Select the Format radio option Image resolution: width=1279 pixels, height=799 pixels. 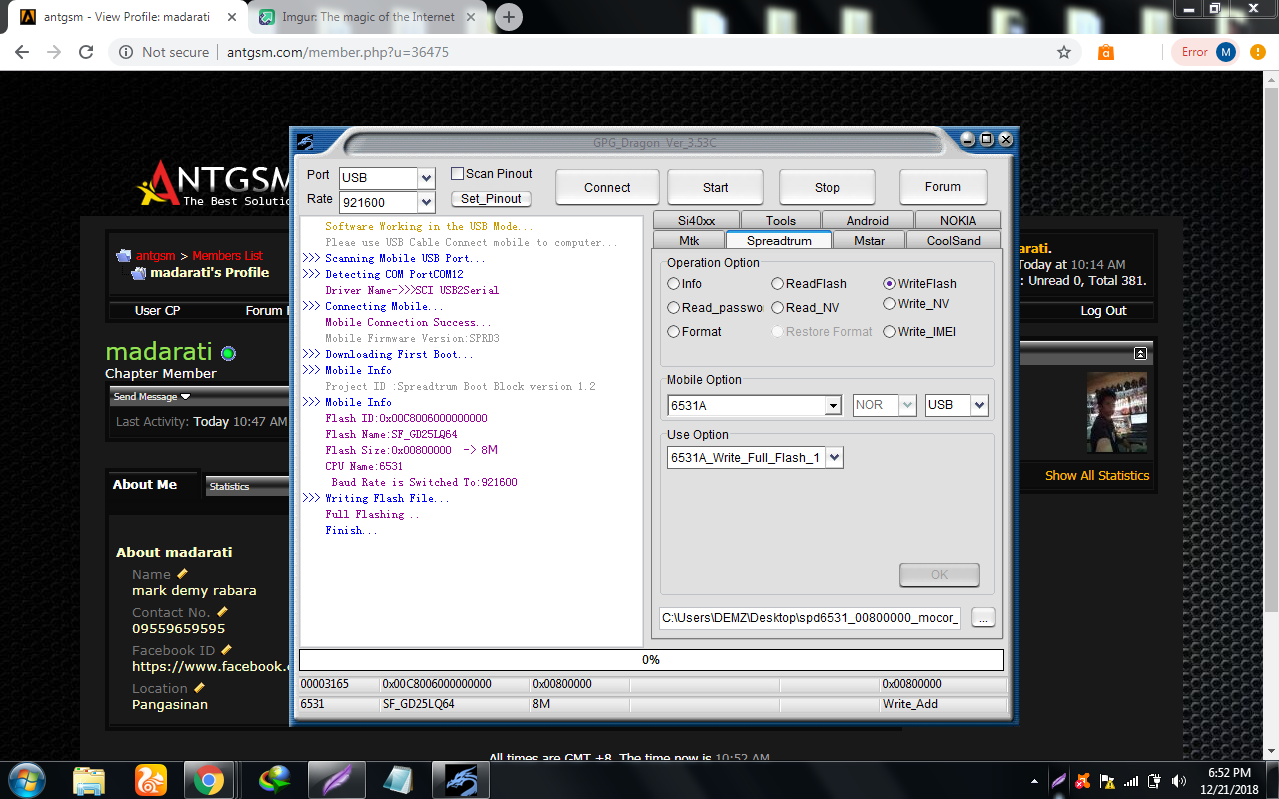point(674,332)
